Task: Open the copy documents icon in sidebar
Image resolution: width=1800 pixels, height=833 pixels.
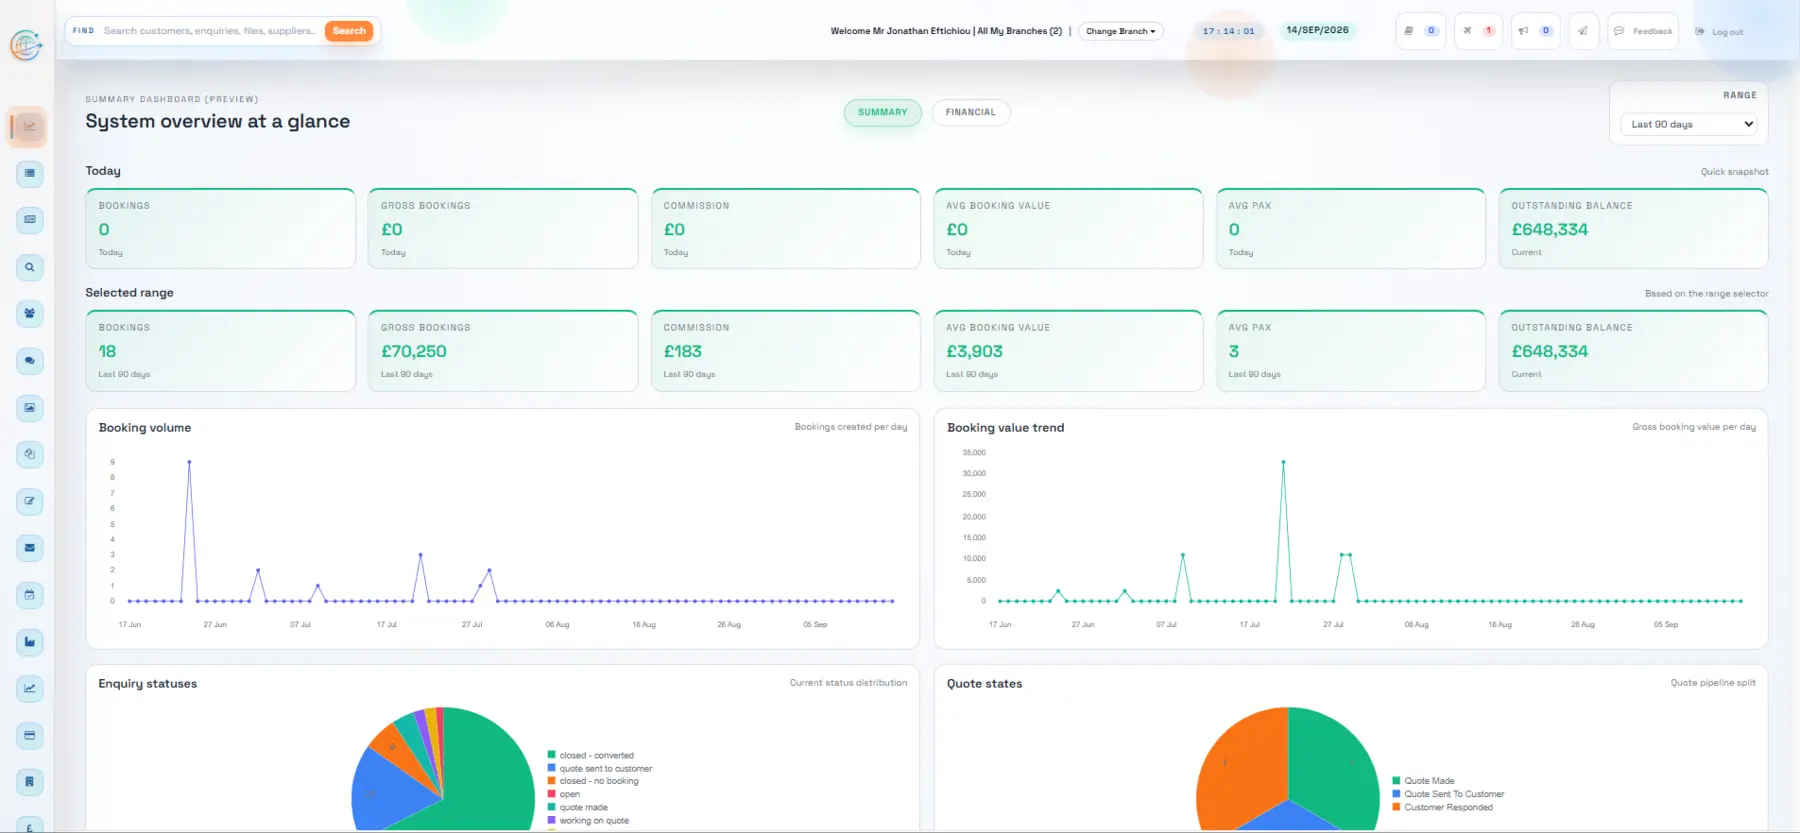Action: coord(30,455)
